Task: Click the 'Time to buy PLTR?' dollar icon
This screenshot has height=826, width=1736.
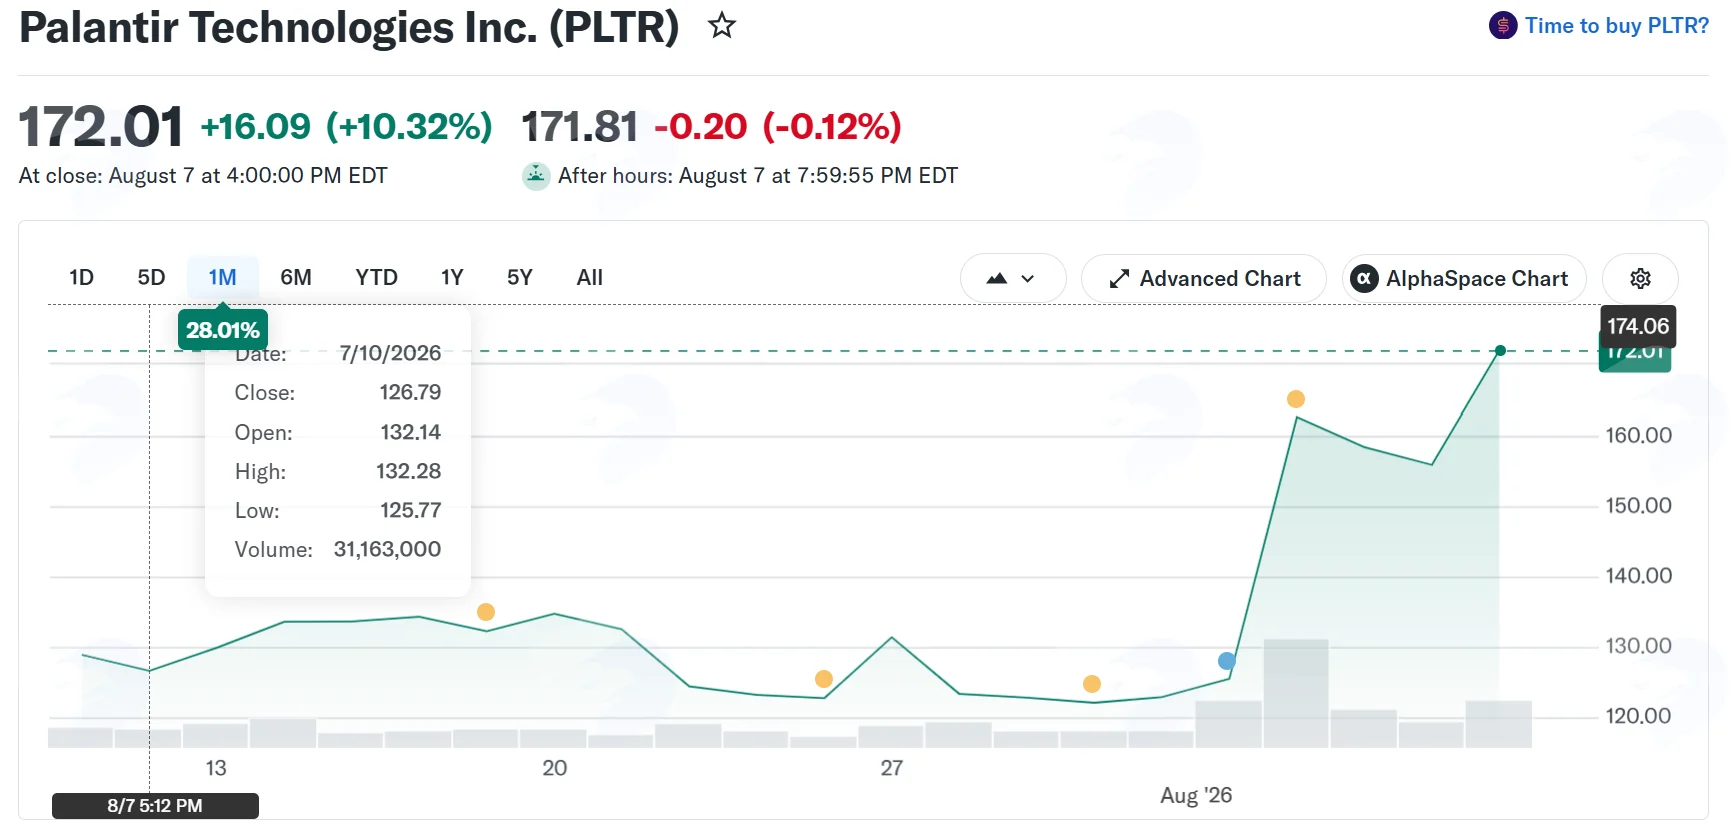Action: (1503, 26)
